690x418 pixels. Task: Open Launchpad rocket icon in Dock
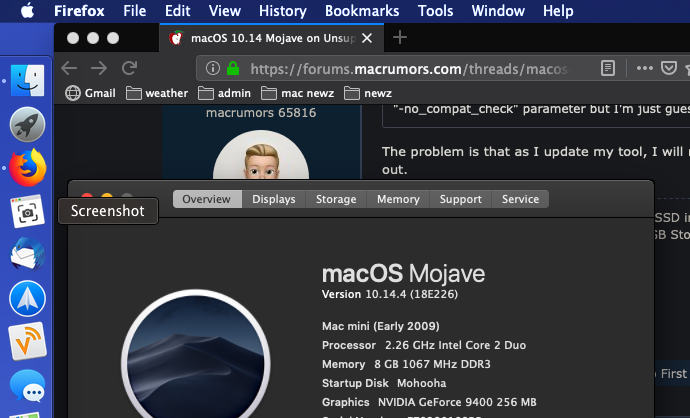[x=27, y=125]
